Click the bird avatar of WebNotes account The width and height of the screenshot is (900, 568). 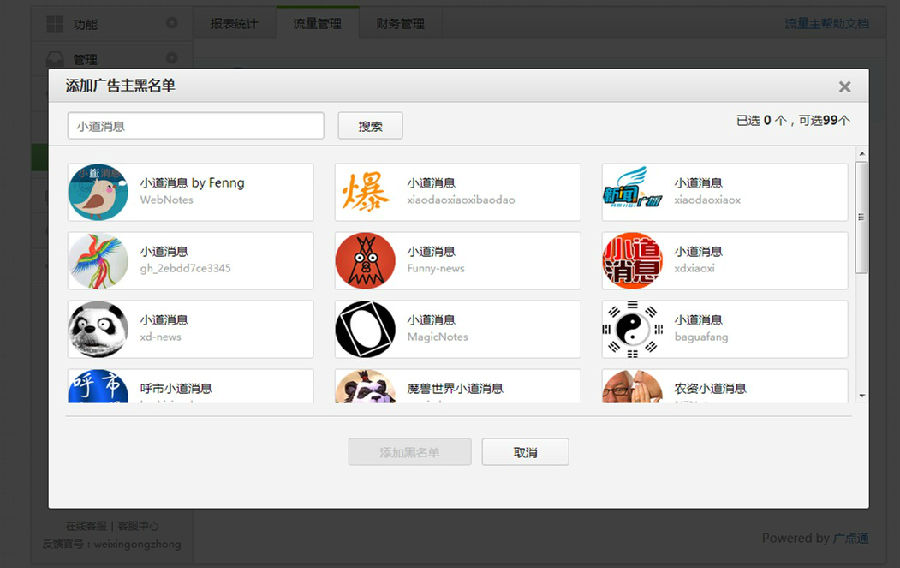(x=98, y=192)
